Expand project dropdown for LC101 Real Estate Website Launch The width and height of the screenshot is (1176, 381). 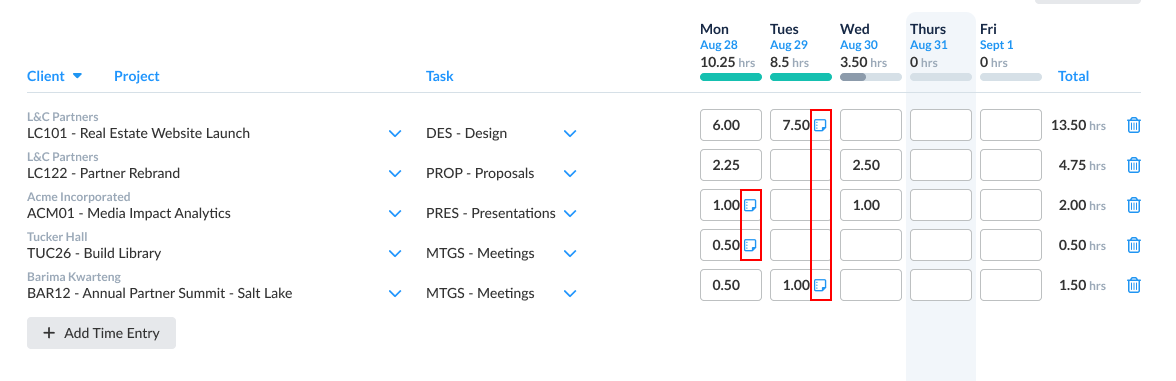(x=395, y=134)
